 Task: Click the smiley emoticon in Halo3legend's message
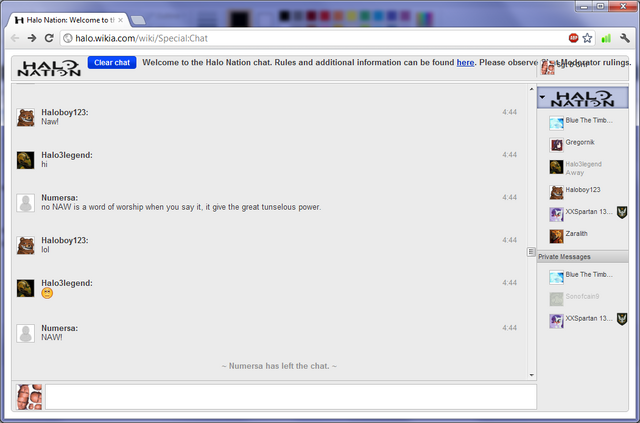pyautogui.click(x=47, y=293)
